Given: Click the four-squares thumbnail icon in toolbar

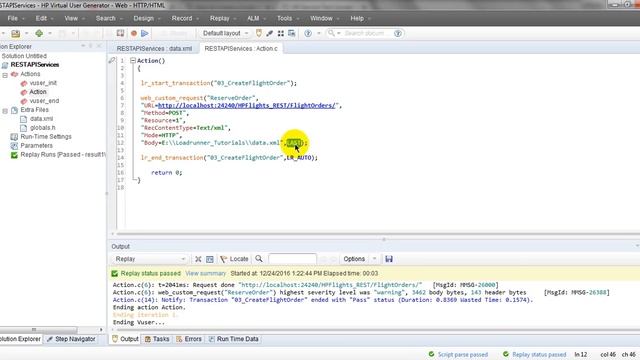Looking at the screenshot, I should coord(280,33).
